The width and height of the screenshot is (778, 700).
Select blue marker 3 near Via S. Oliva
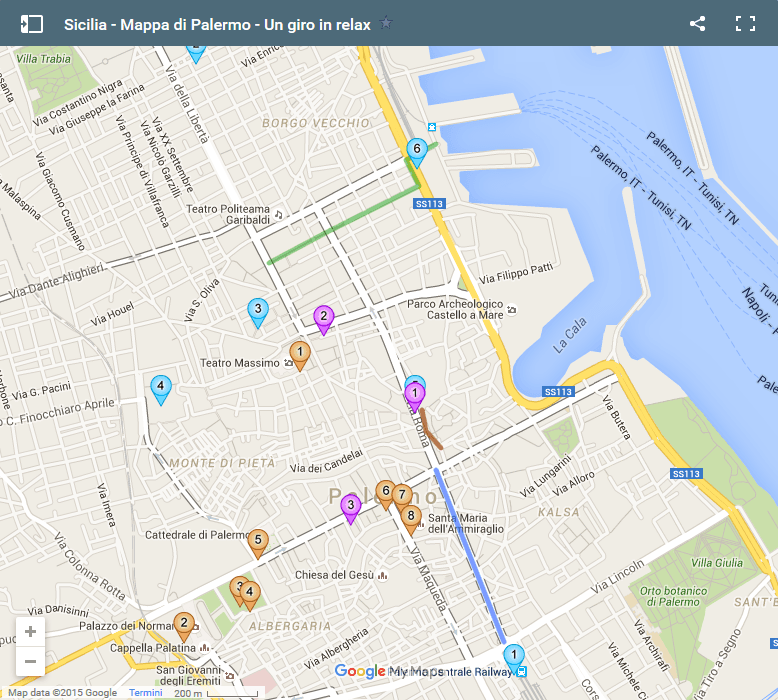click(257, 310)
